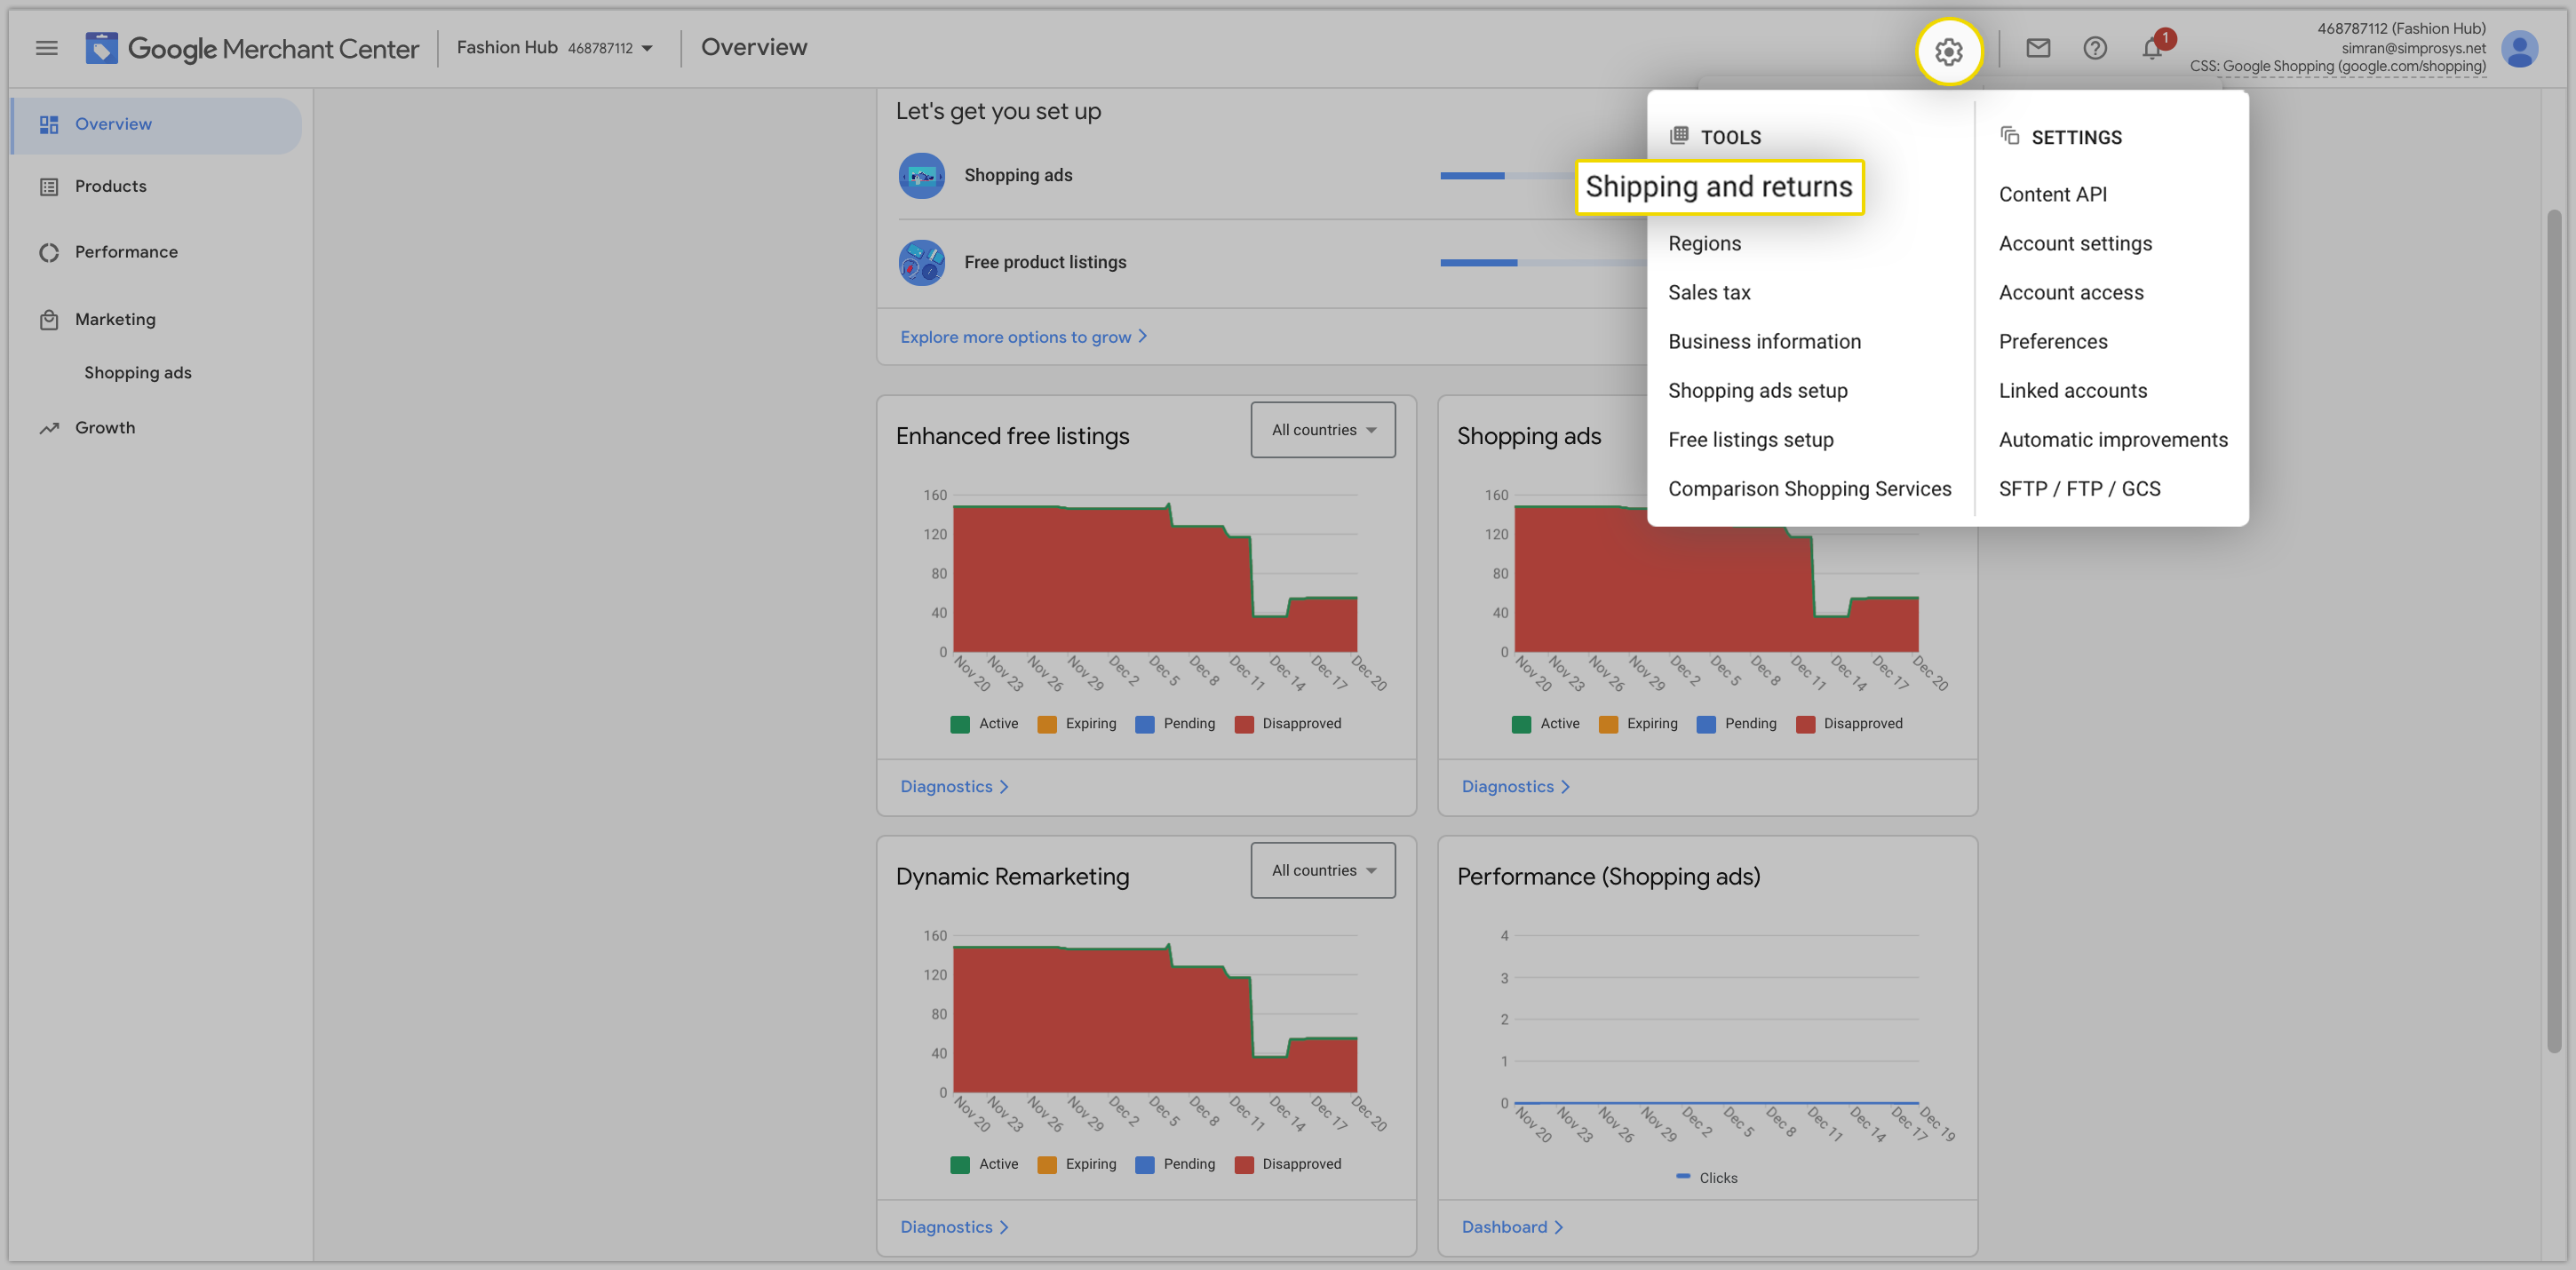Viewport: 2576px width, 1270px height.
Task: Open Shopping ads under Marketing sidebar
Action: pos(137,372)
